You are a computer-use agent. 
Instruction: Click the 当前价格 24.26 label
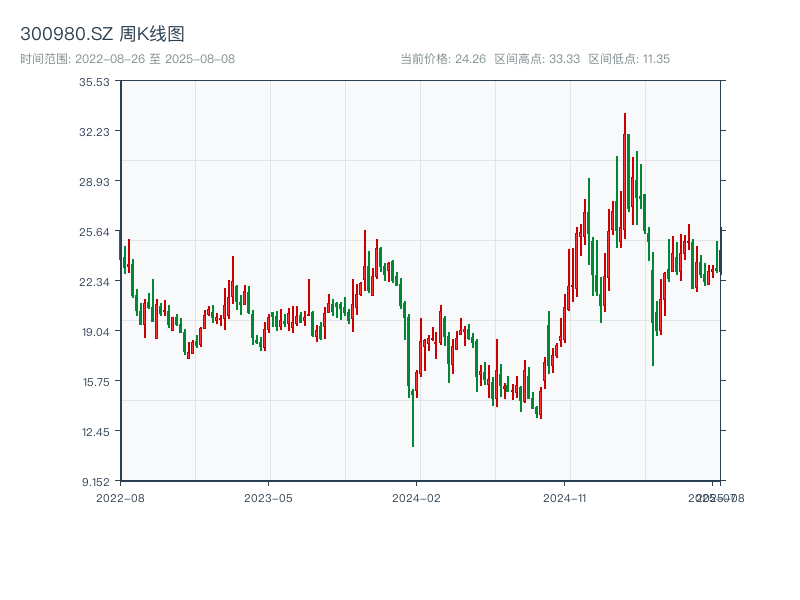point(443,59)
